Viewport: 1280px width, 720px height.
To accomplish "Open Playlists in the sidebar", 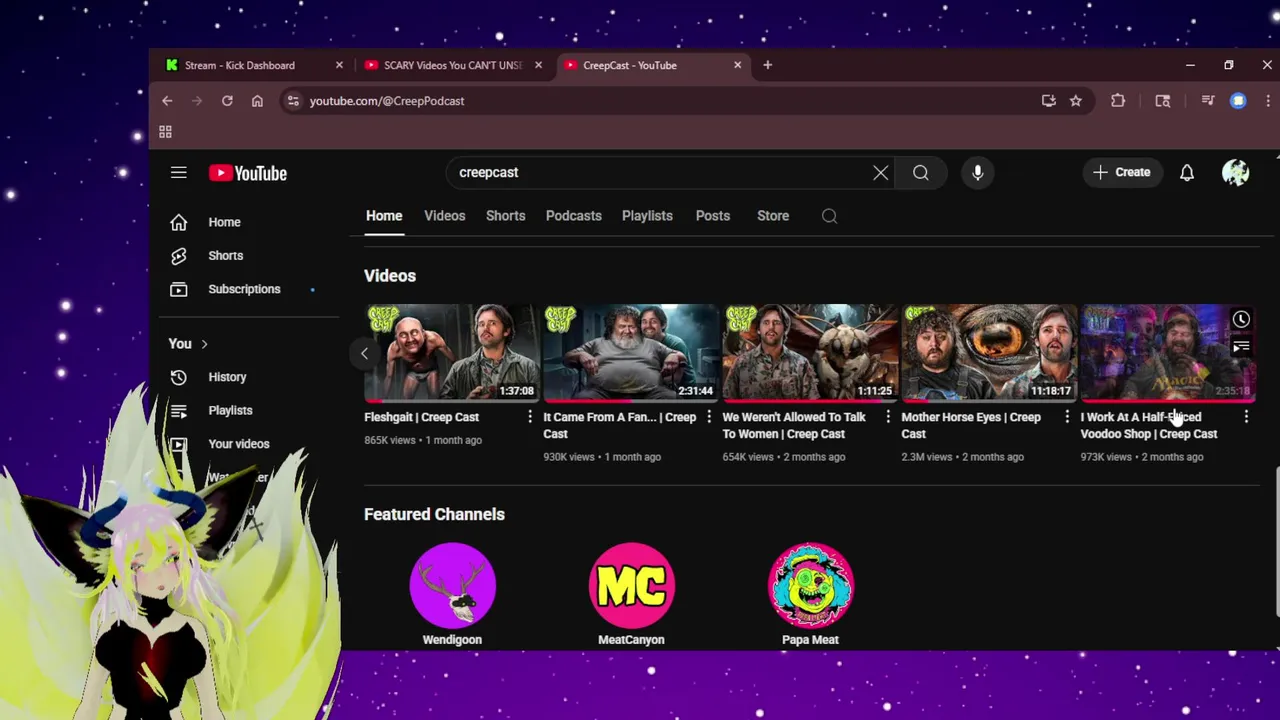I will (x=250, y=411).
